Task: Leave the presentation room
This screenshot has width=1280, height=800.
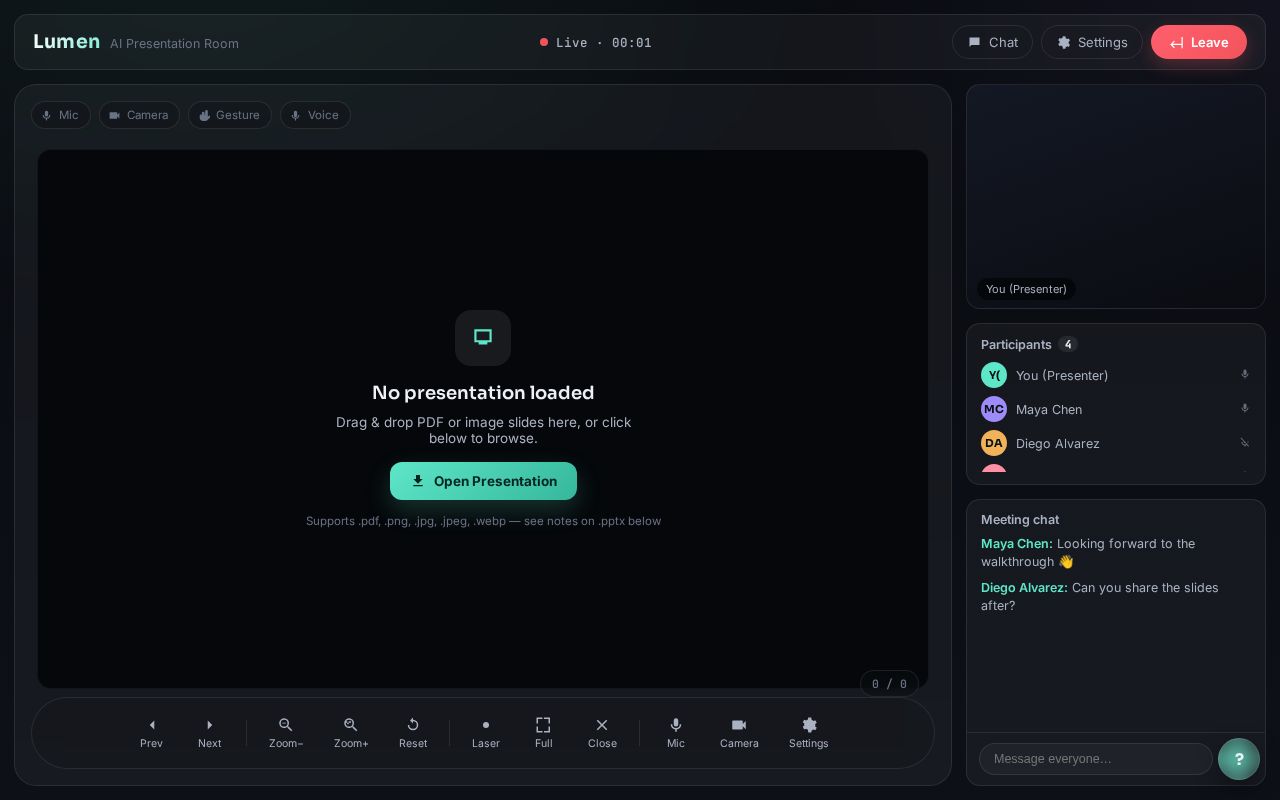Action: tap(1199, 42)
